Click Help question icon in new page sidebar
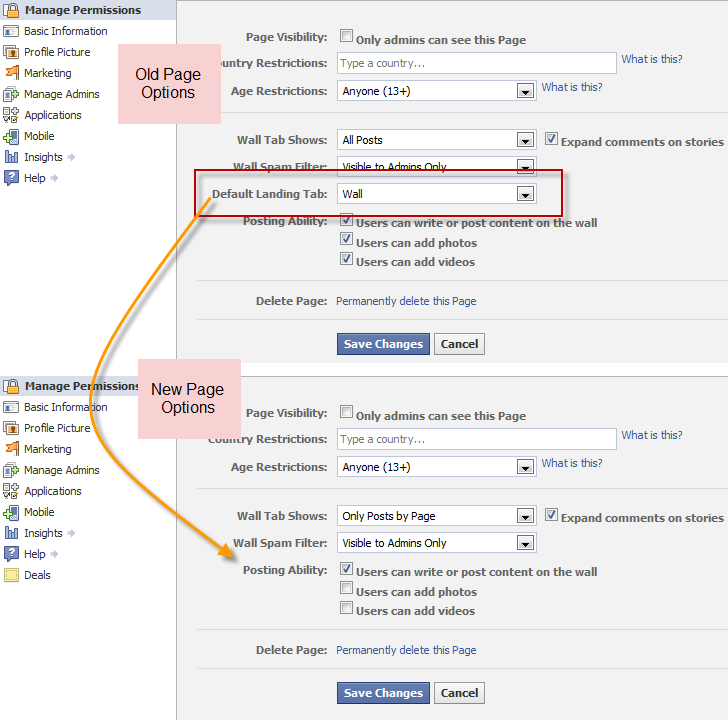The width and height of the screenshot is (728, 720). (11, 554)
